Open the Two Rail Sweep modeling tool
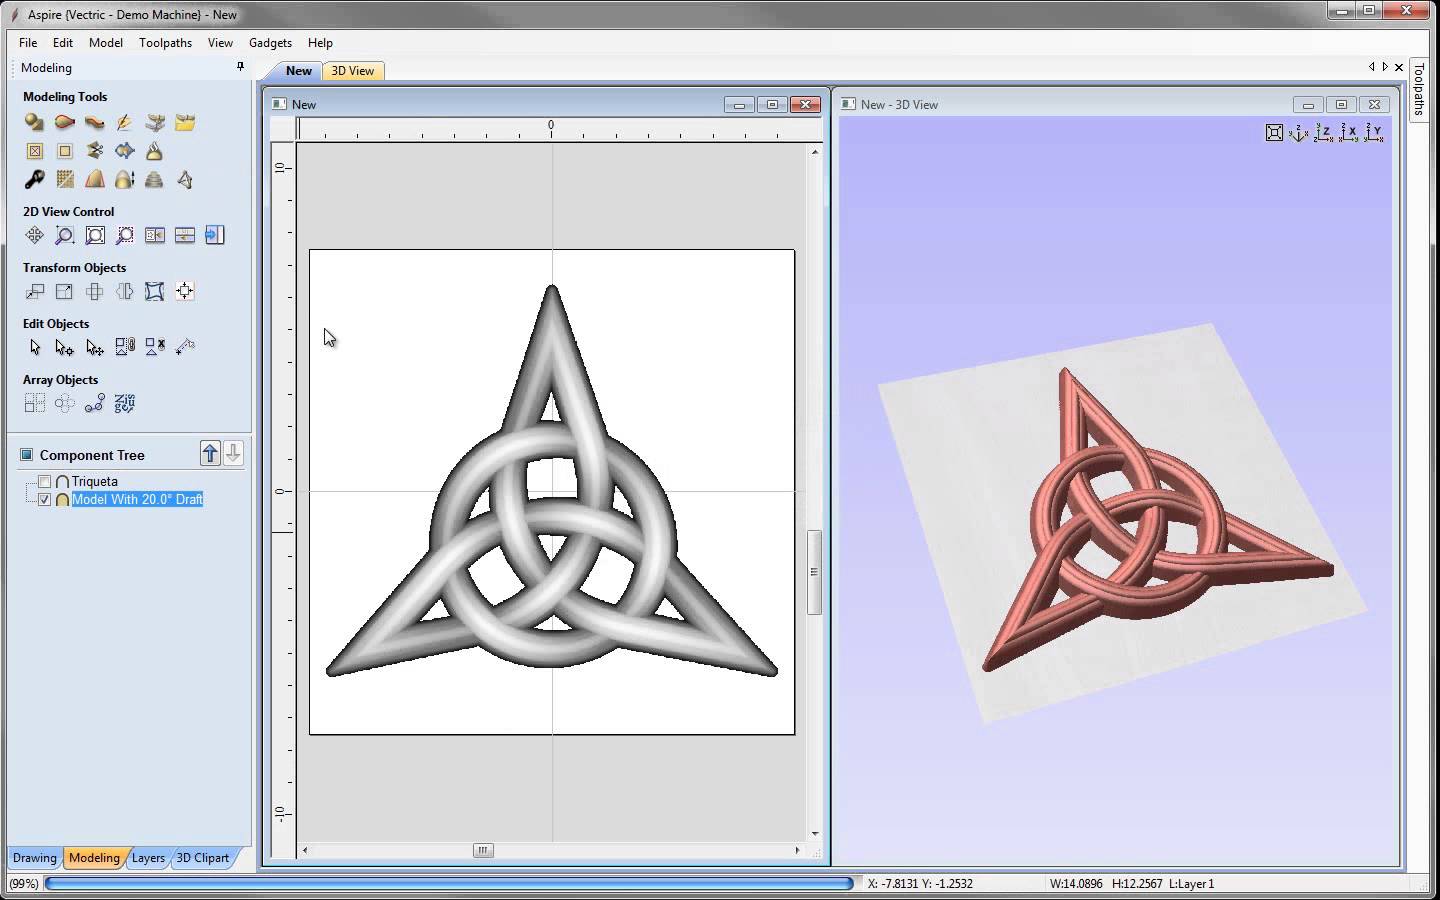Image resolution: width=1440 pixels, height=900 pixels. pyautogui.click(x=64, y=122)
